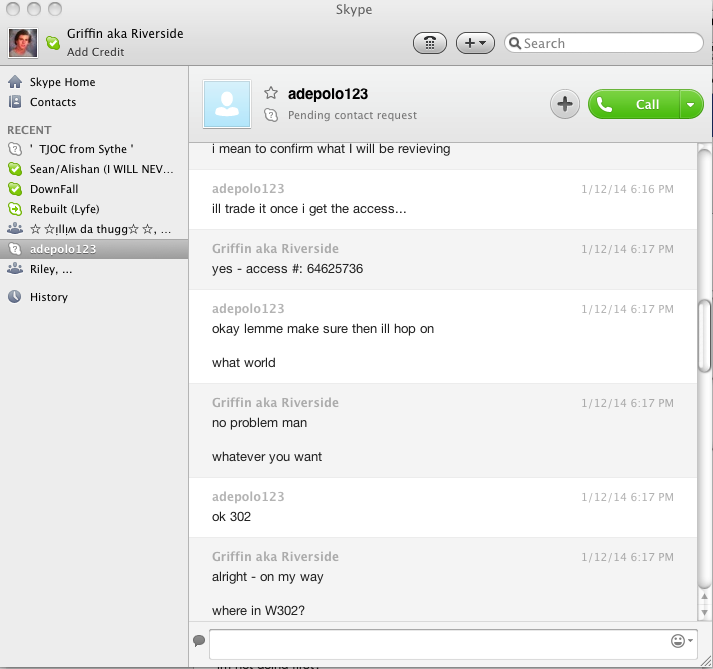The height and width of the screenshot is (669, 713).
Task: Open the add contact plus dropdown
Action: 475,43
